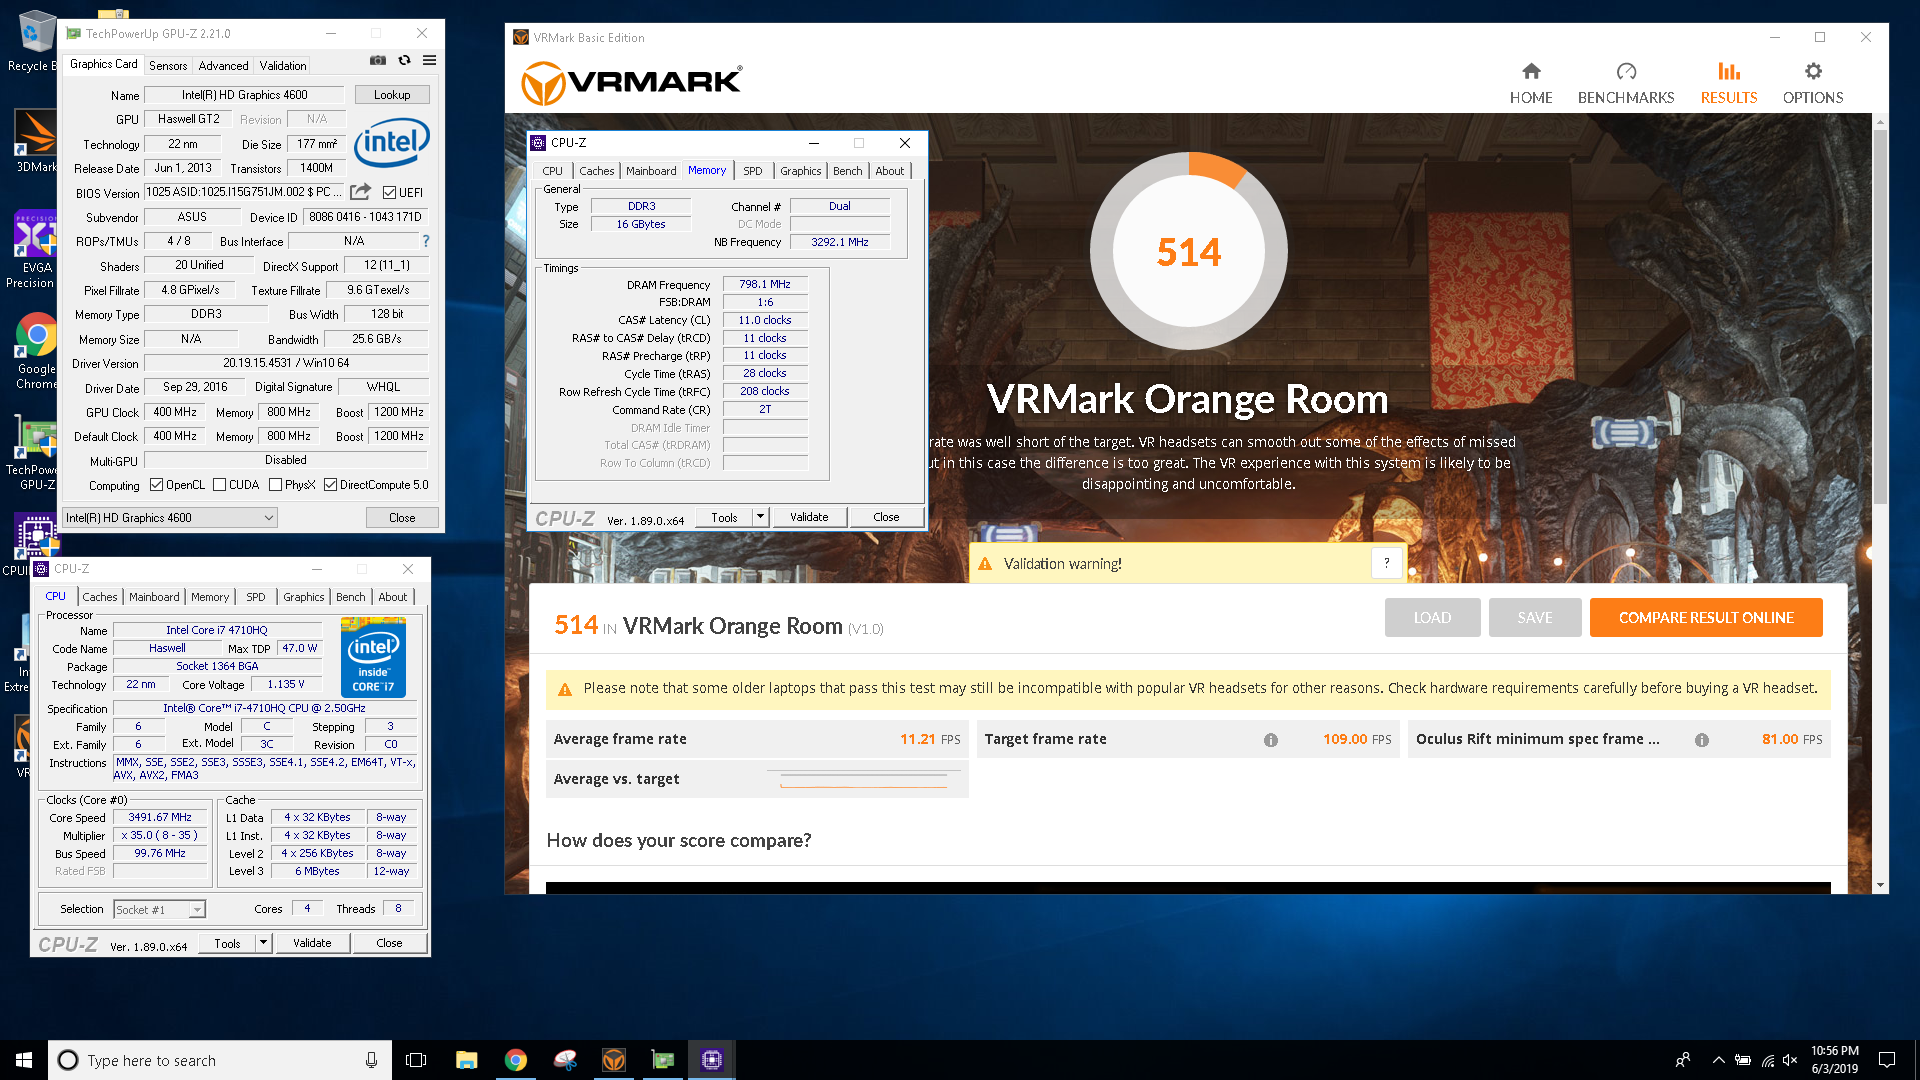
Task: Switch to GPU-Z Sensors tab
Action: pyautogui.click(x=168, y=65)
